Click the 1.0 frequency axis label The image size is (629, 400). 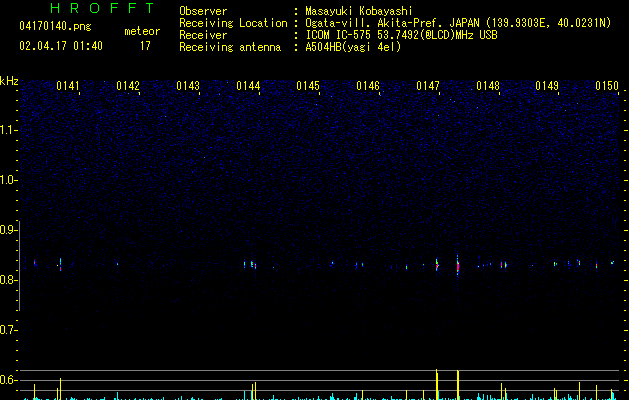pyautogui.click(x=8, y=180)
